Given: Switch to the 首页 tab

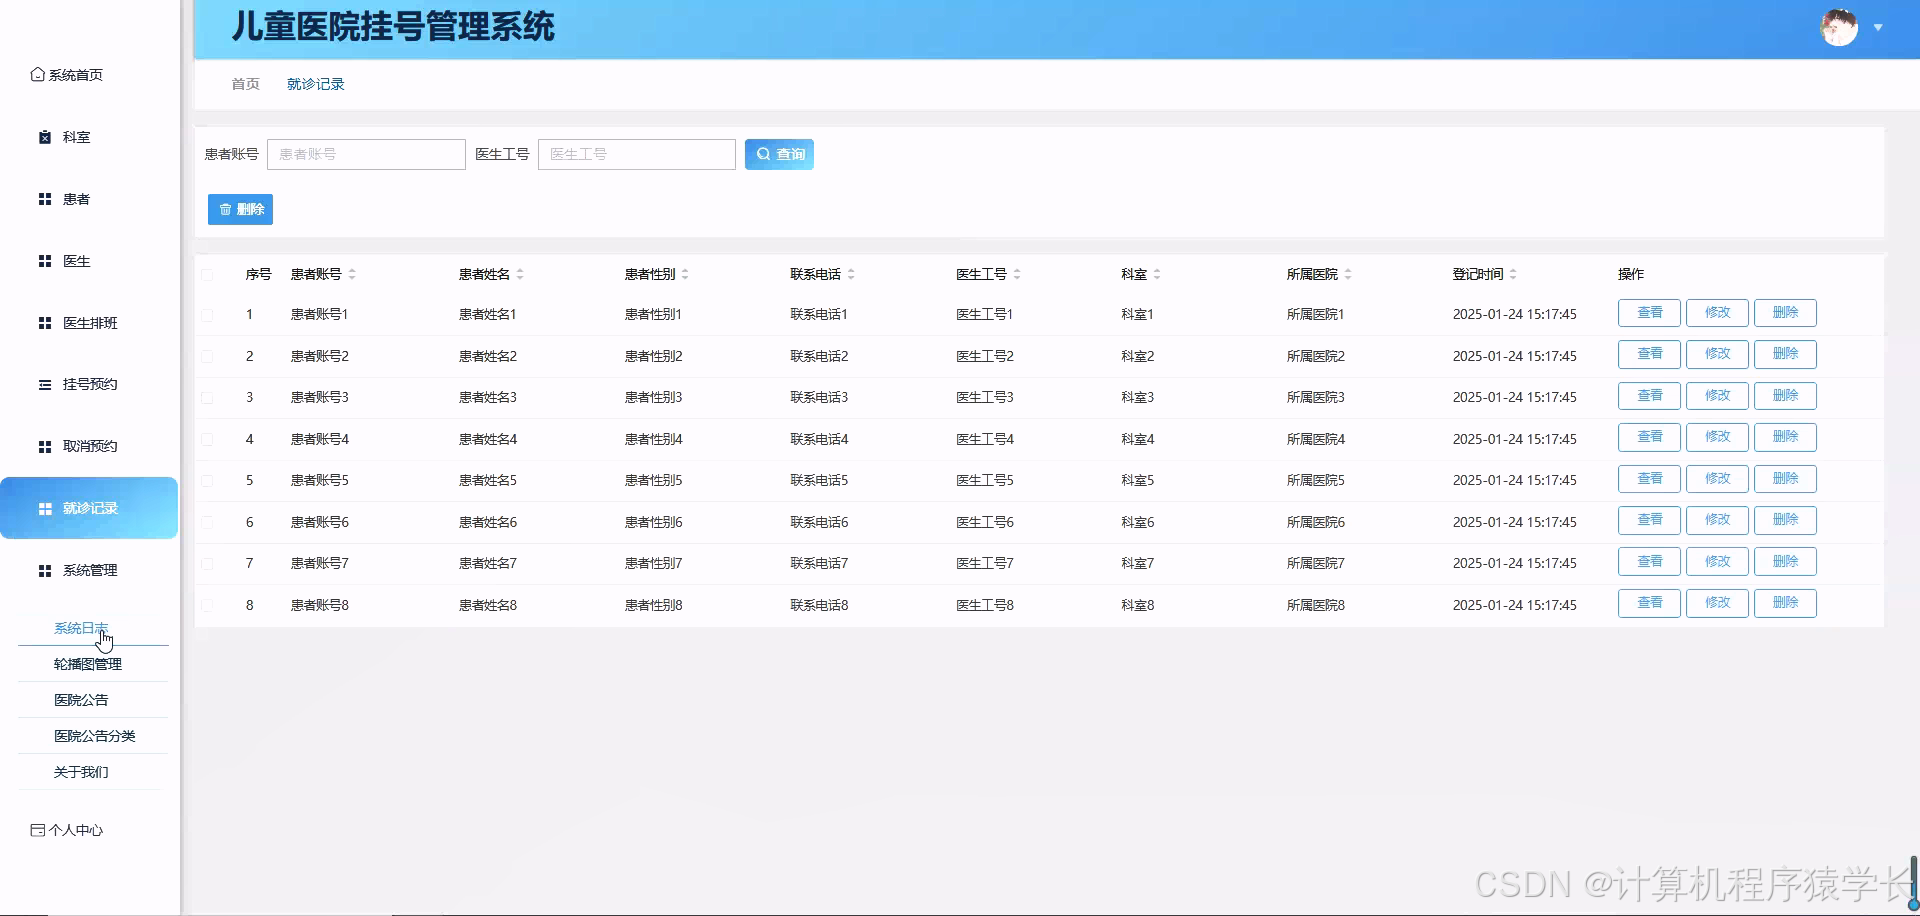Looking at the screenshot, I should pyautogui.click(x=244, y=84).
